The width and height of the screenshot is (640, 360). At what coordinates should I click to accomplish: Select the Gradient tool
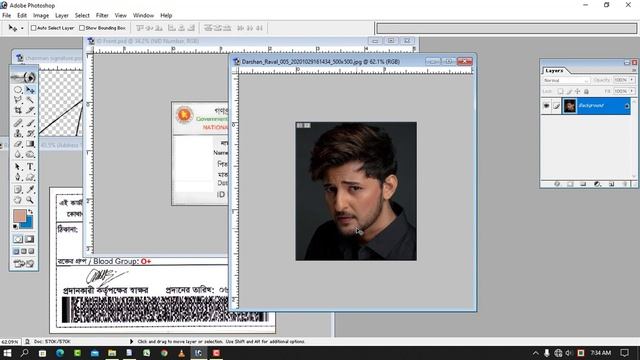[x=30, y=144]
